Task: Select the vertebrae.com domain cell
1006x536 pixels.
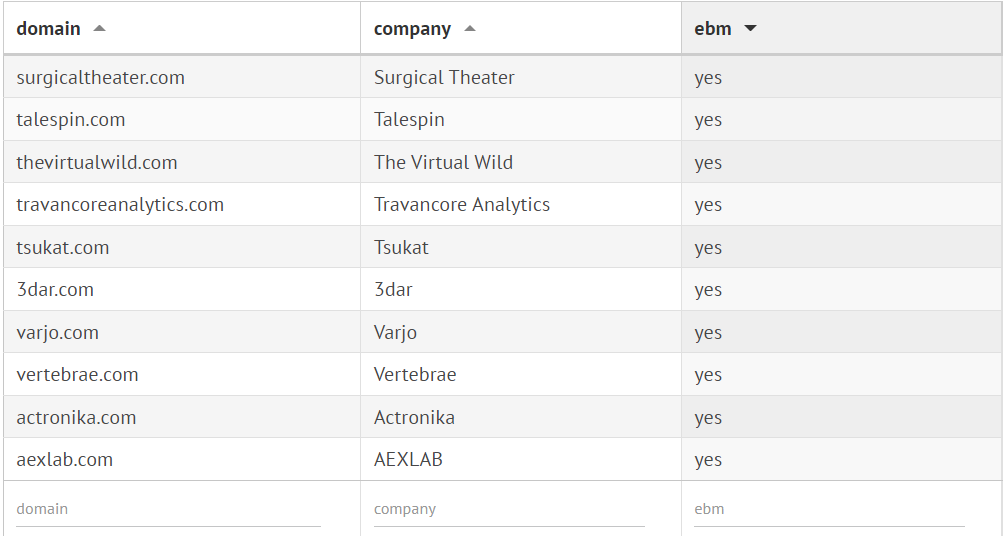Action: (x=77, y=375)
